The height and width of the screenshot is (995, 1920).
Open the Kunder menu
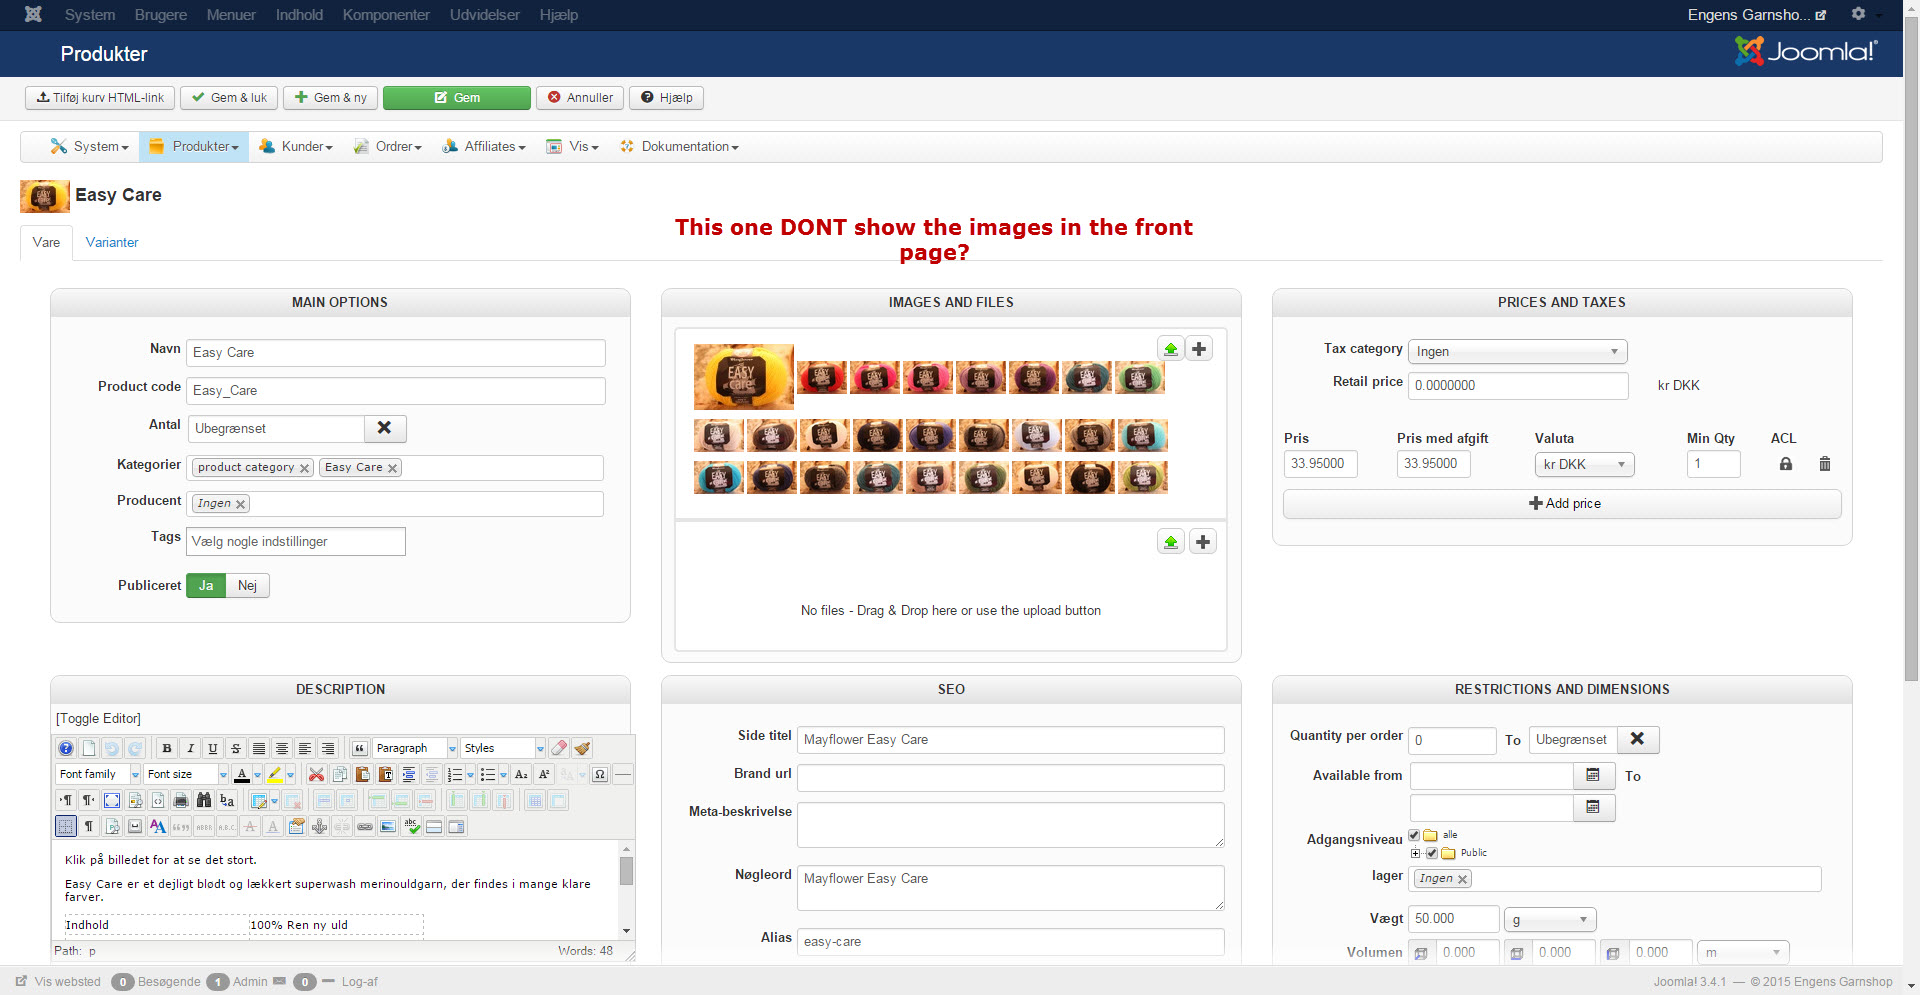pyautogui.click(x=296, y=146)
